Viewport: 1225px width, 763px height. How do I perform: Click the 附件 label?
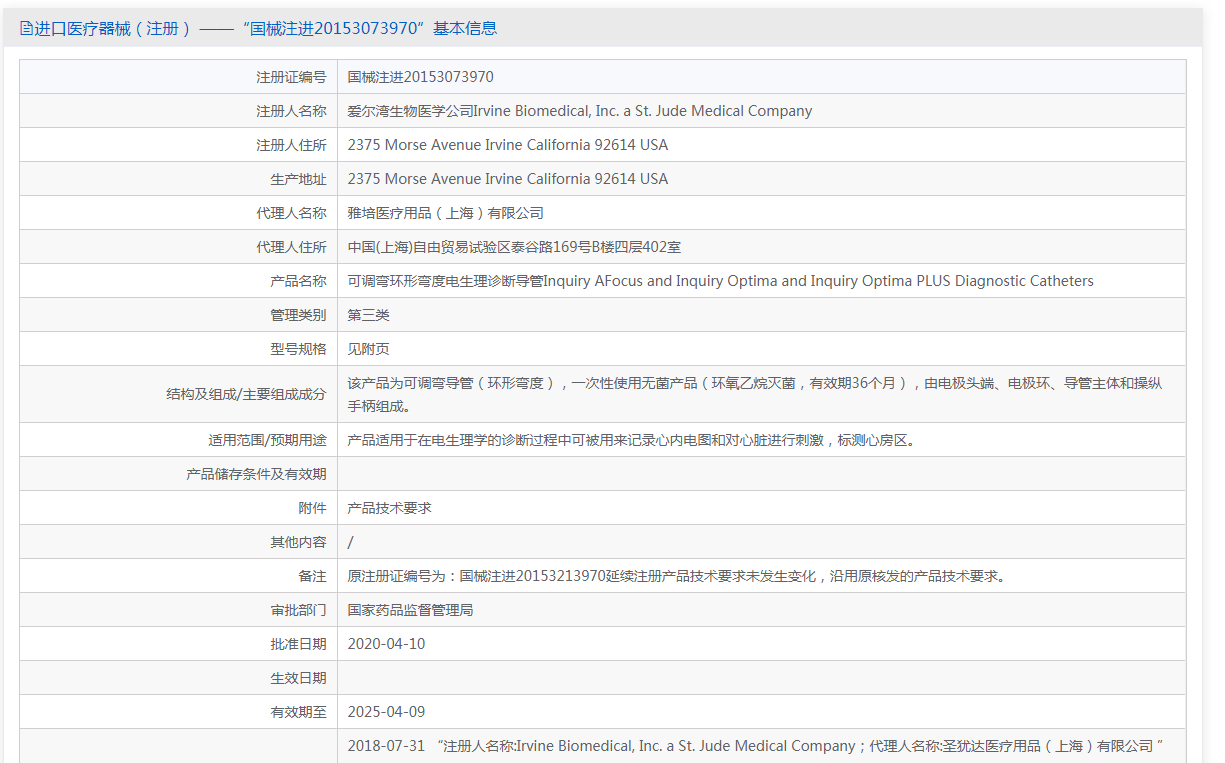[312, 508]
